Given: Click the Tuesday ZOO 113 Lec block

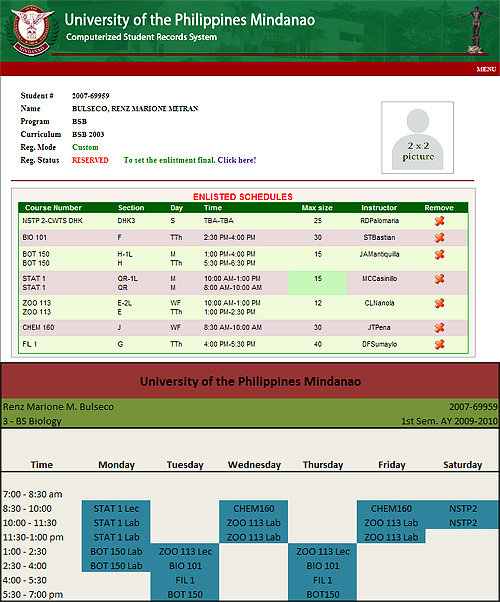Looking at the screenshot, I should (x=185, y=551).
